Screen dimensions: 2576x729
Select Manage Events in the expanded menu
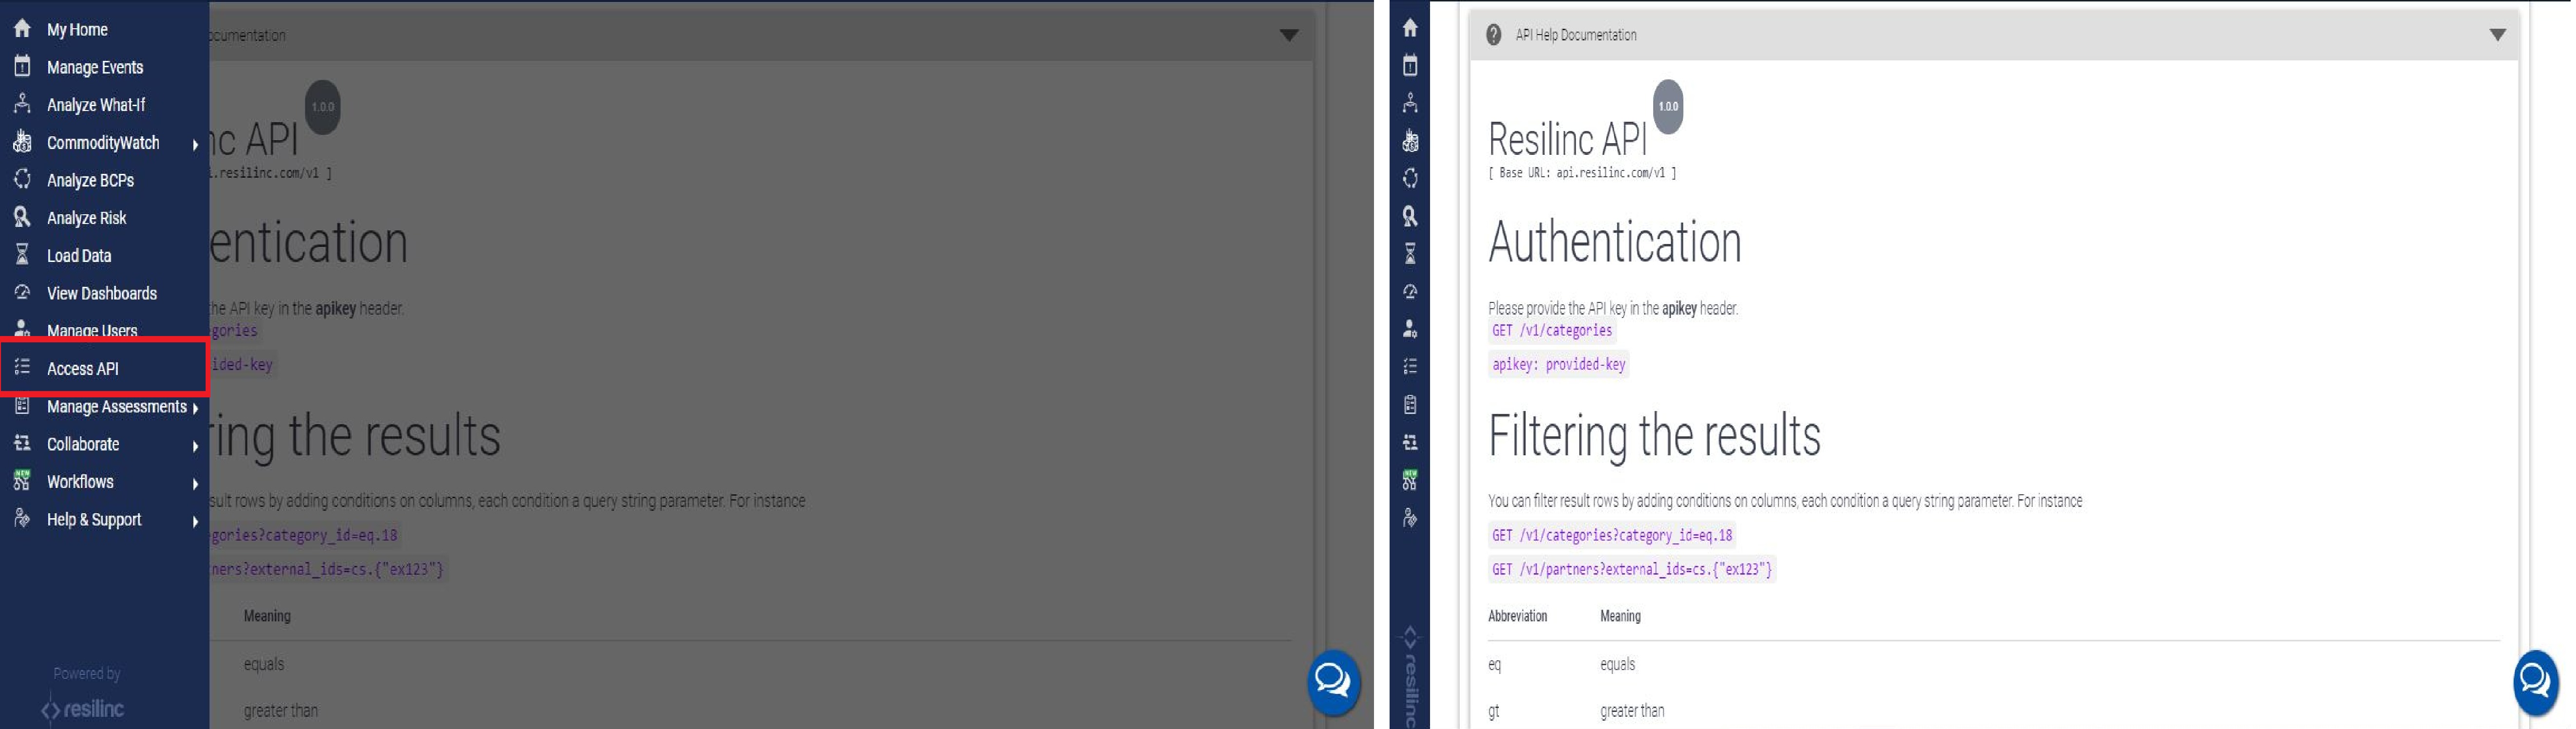click(95, 67)
